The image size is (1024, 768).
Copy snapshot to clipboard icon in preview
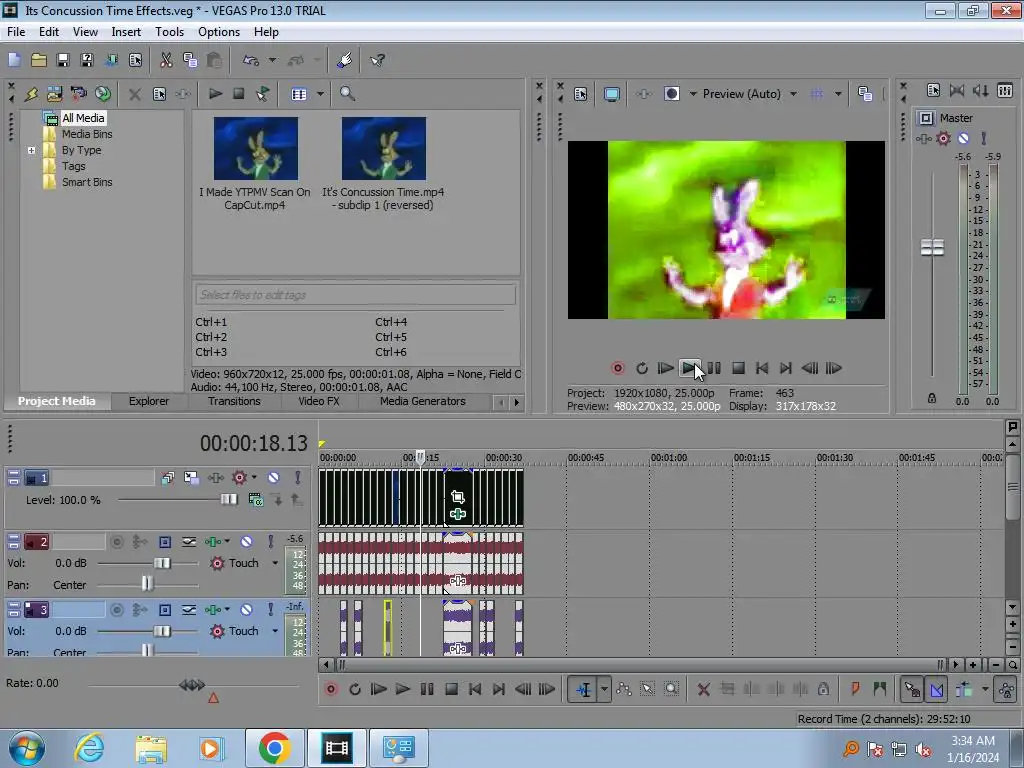point(865,94)
